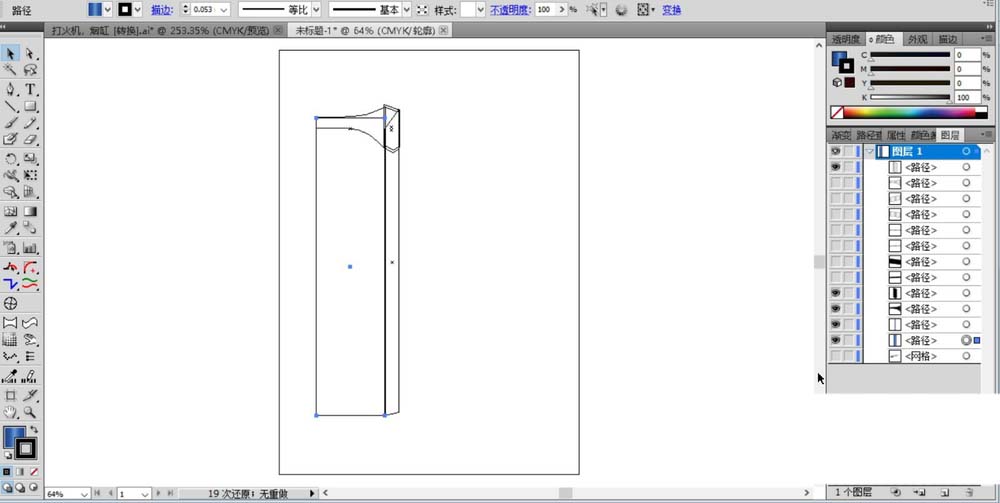Select the Eyedropper tool
The width and height of the screenshot is (1000, 503).
click(11, 228)
